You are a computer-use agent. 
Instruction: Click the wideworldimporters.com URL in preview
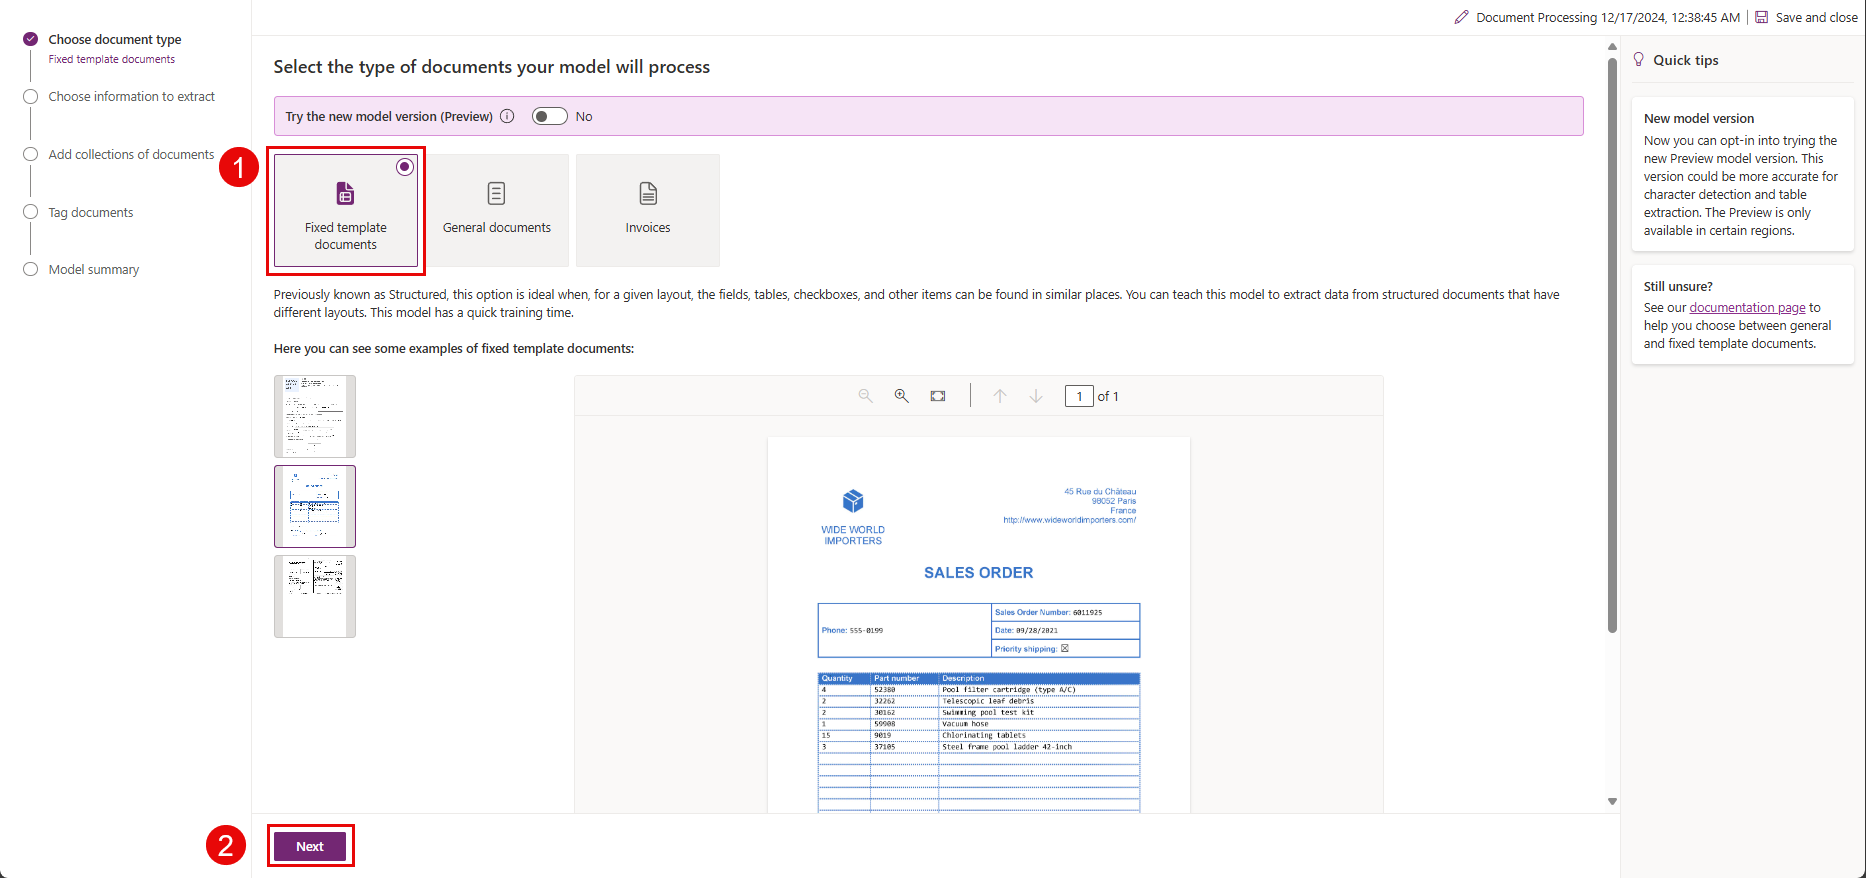point(1070,520)
